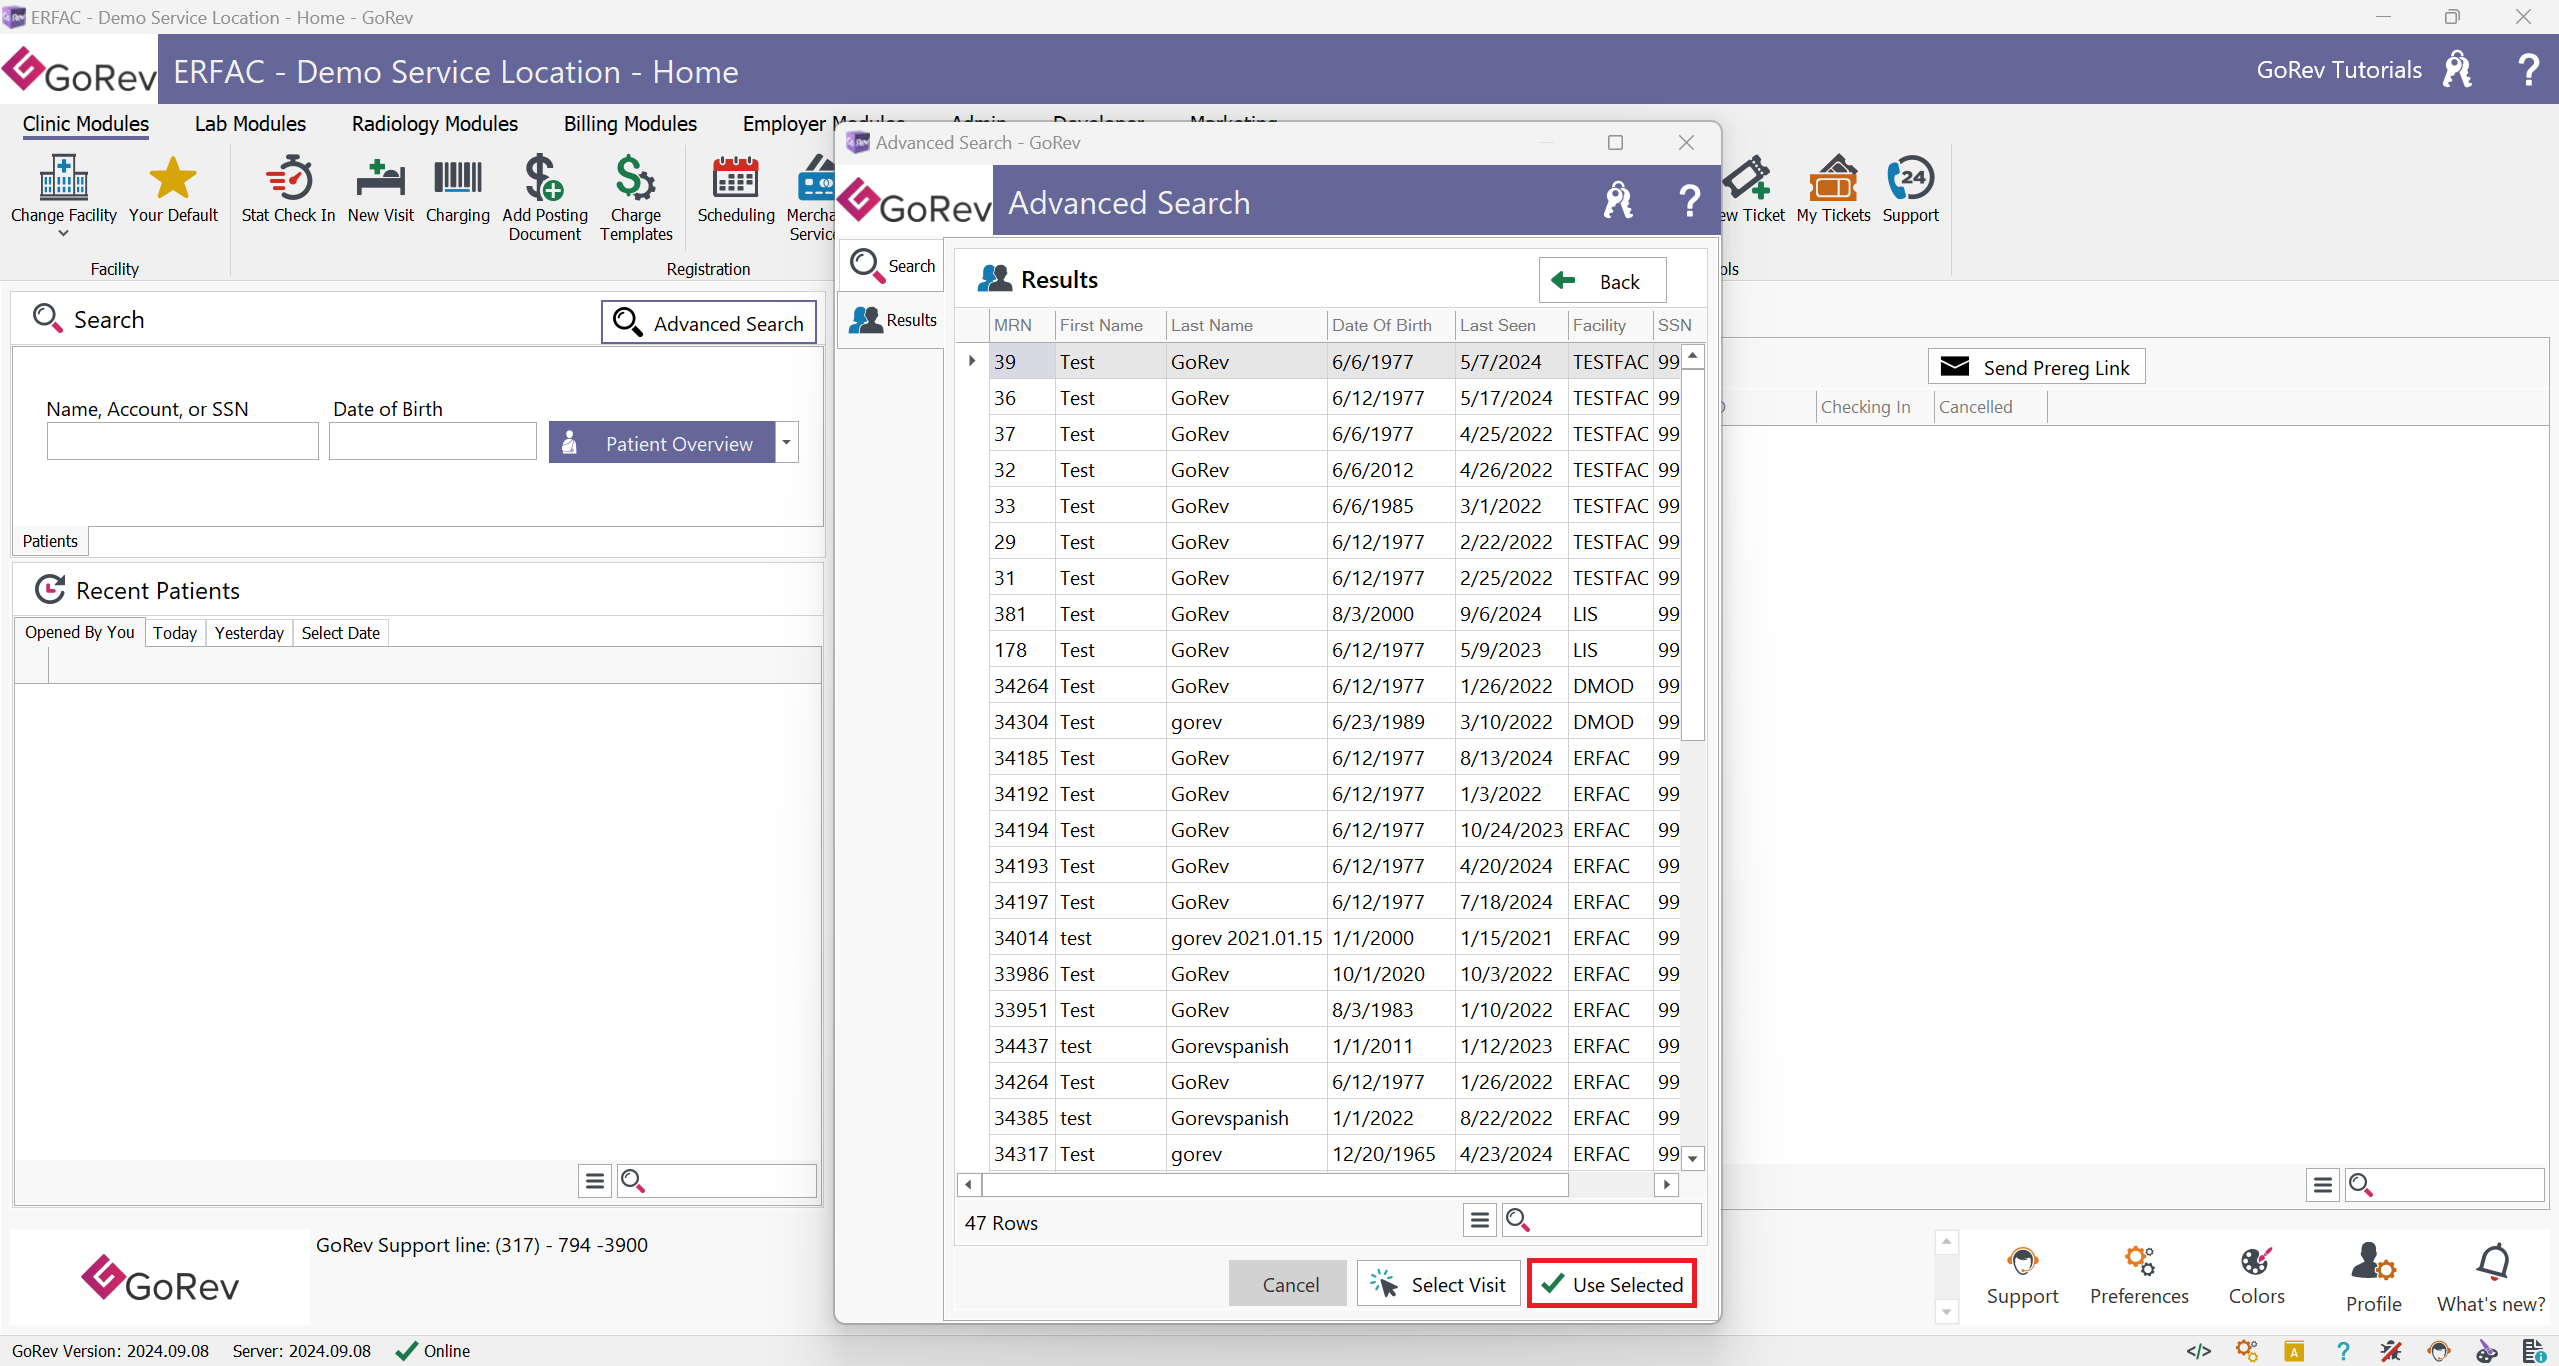Click the Select Visit button

1439,1284
